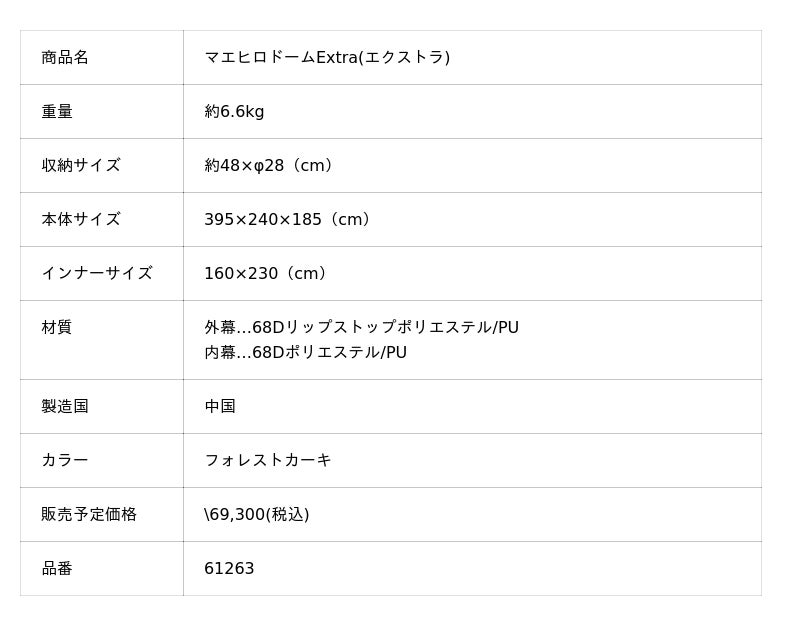Select the 内幕…68Dポリエステル/PU line
This screenshot has height=626, width=800.
tap(305, 353)
